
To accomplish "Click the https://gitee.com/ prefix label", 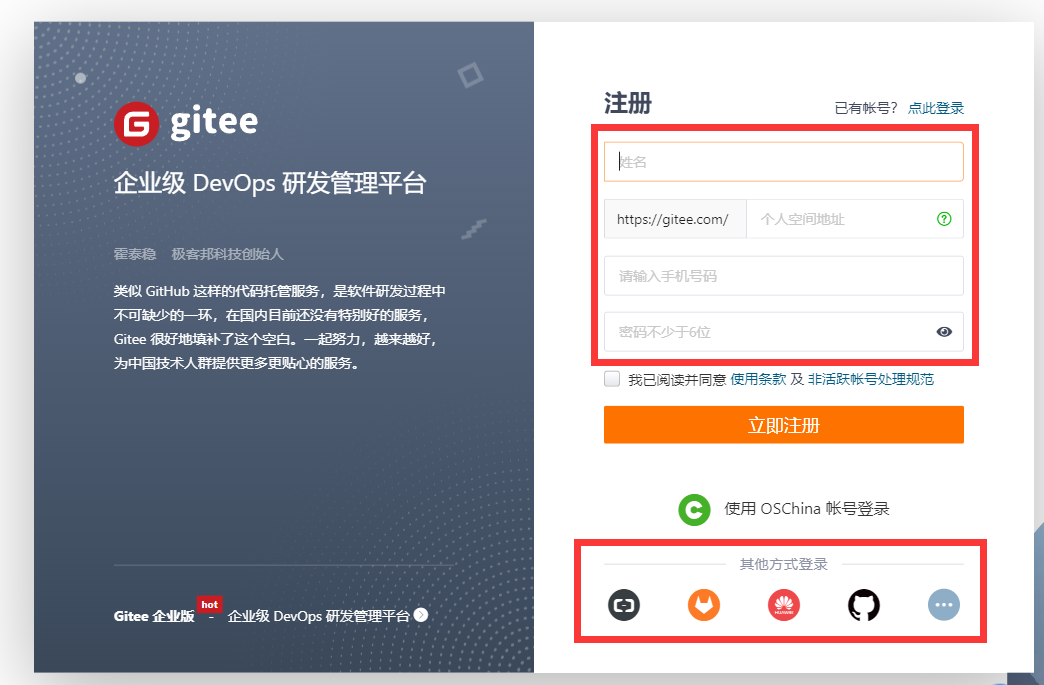I will pyautogui.click(x=674, y=219).
